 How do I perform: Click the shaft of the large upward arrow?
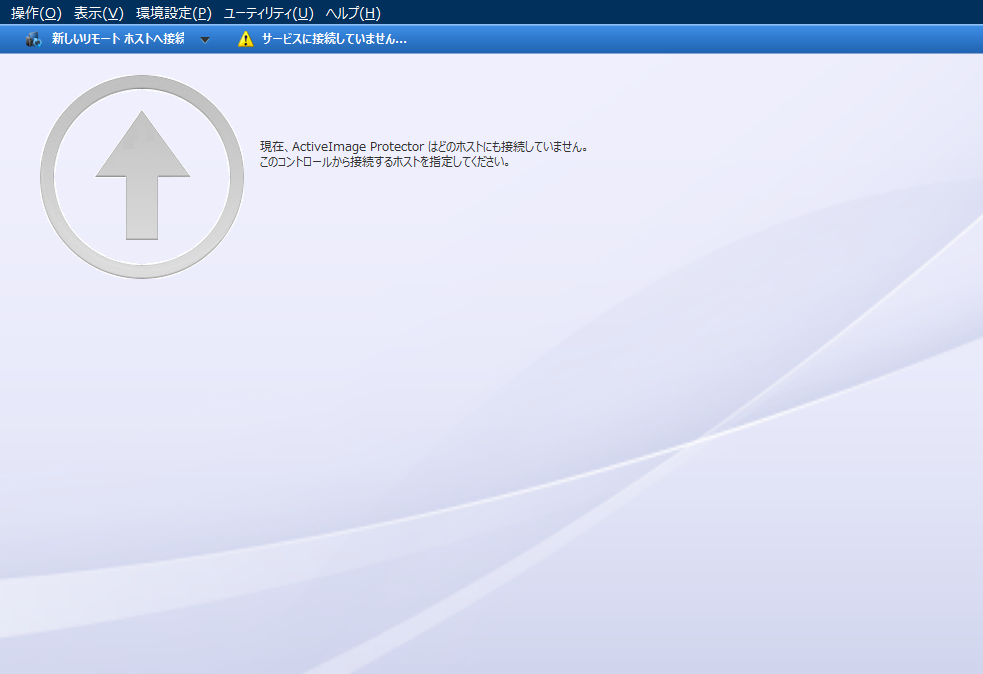142,208
